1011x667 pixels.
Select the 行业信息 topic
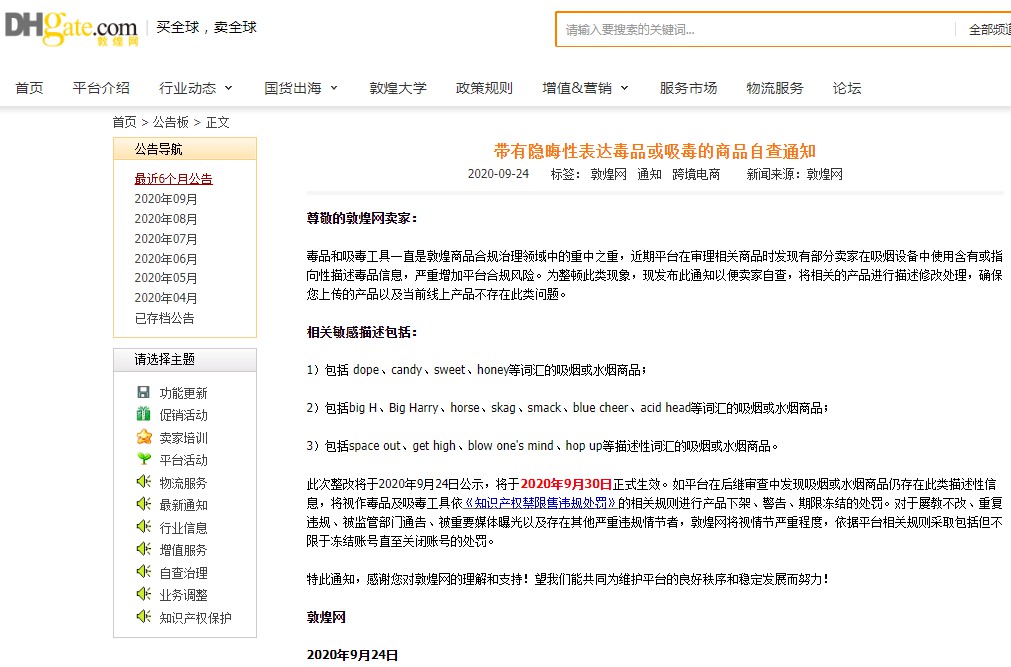tap(184, 527)
